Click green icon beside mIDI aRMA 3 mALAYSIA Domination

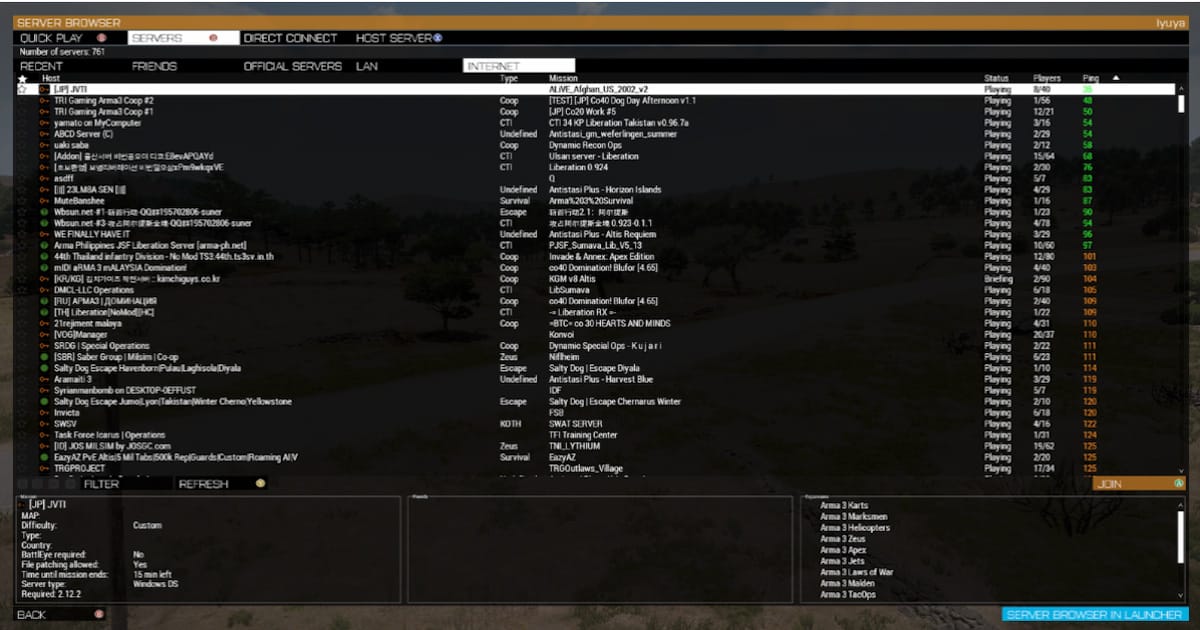(x=44, y=268)
